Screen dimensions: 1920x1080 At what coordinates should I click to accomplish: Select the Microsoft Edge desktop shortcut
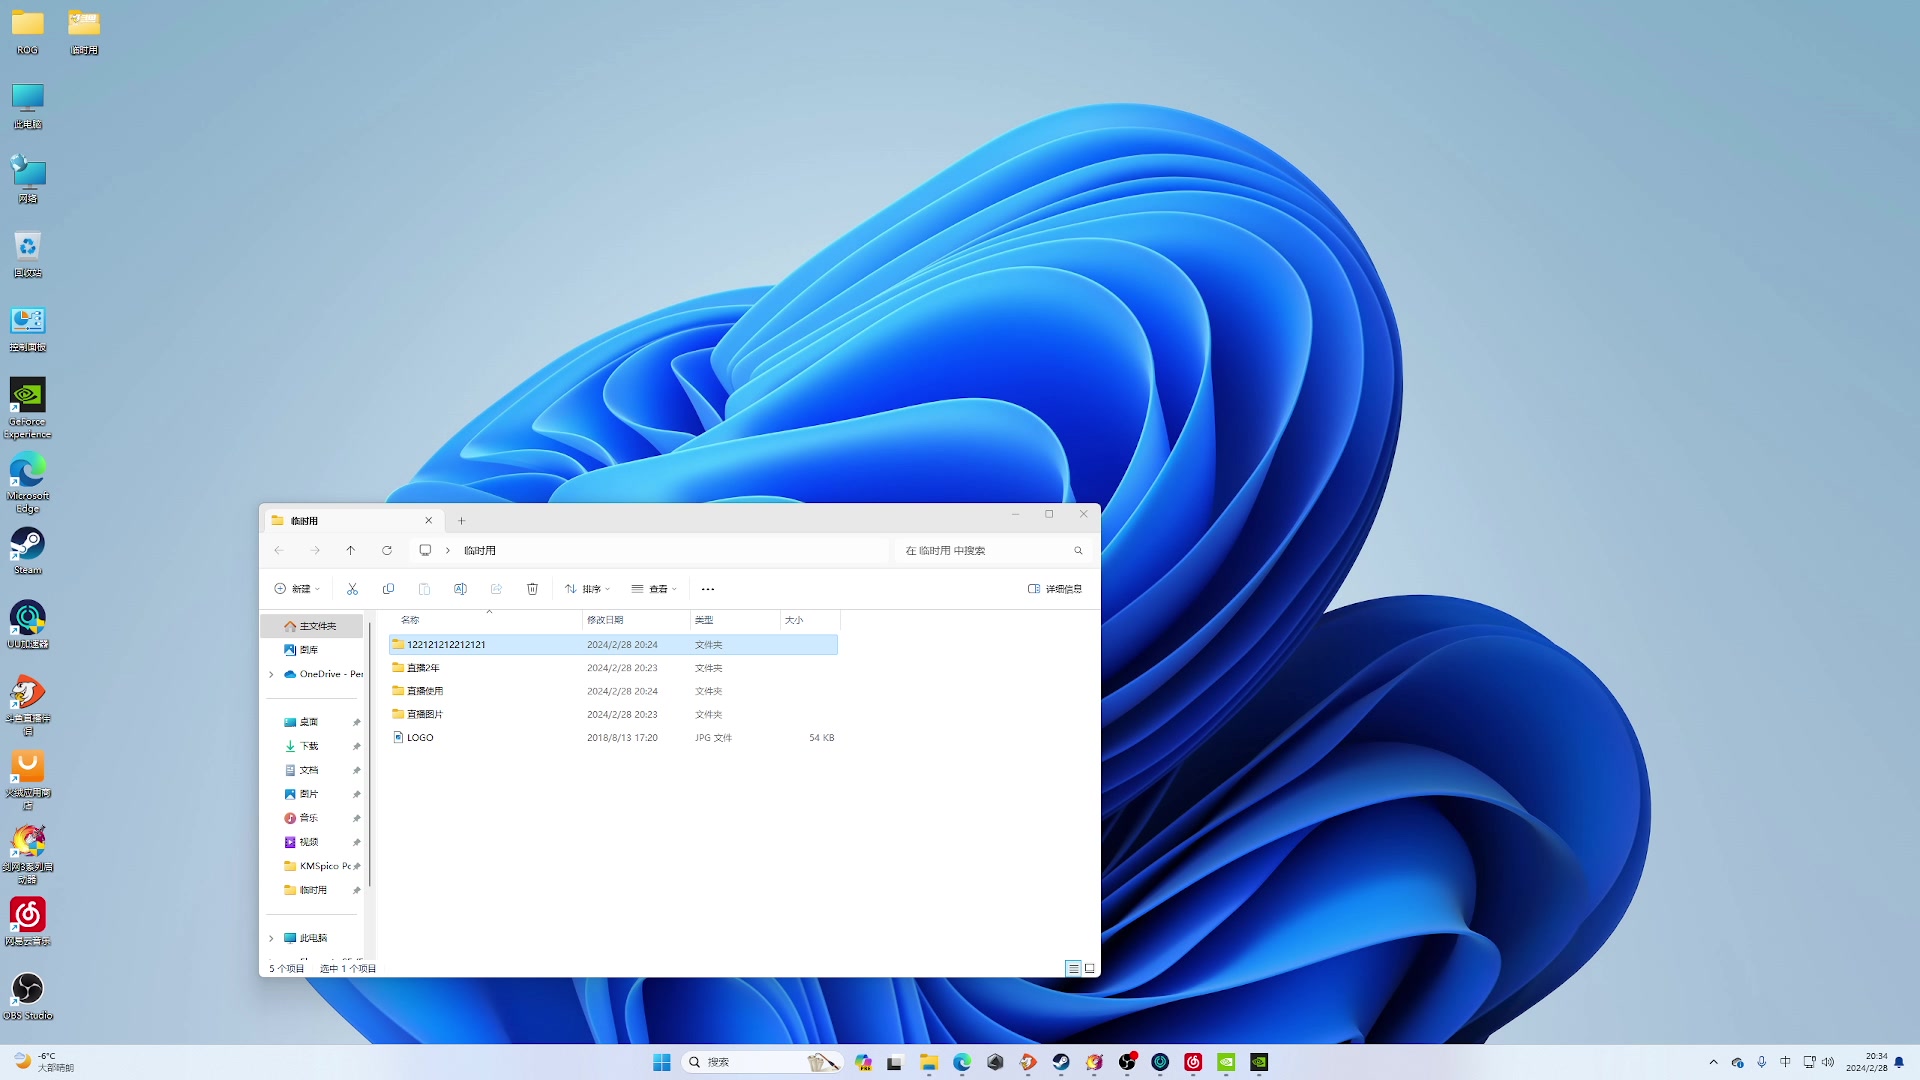coord(27,482)
